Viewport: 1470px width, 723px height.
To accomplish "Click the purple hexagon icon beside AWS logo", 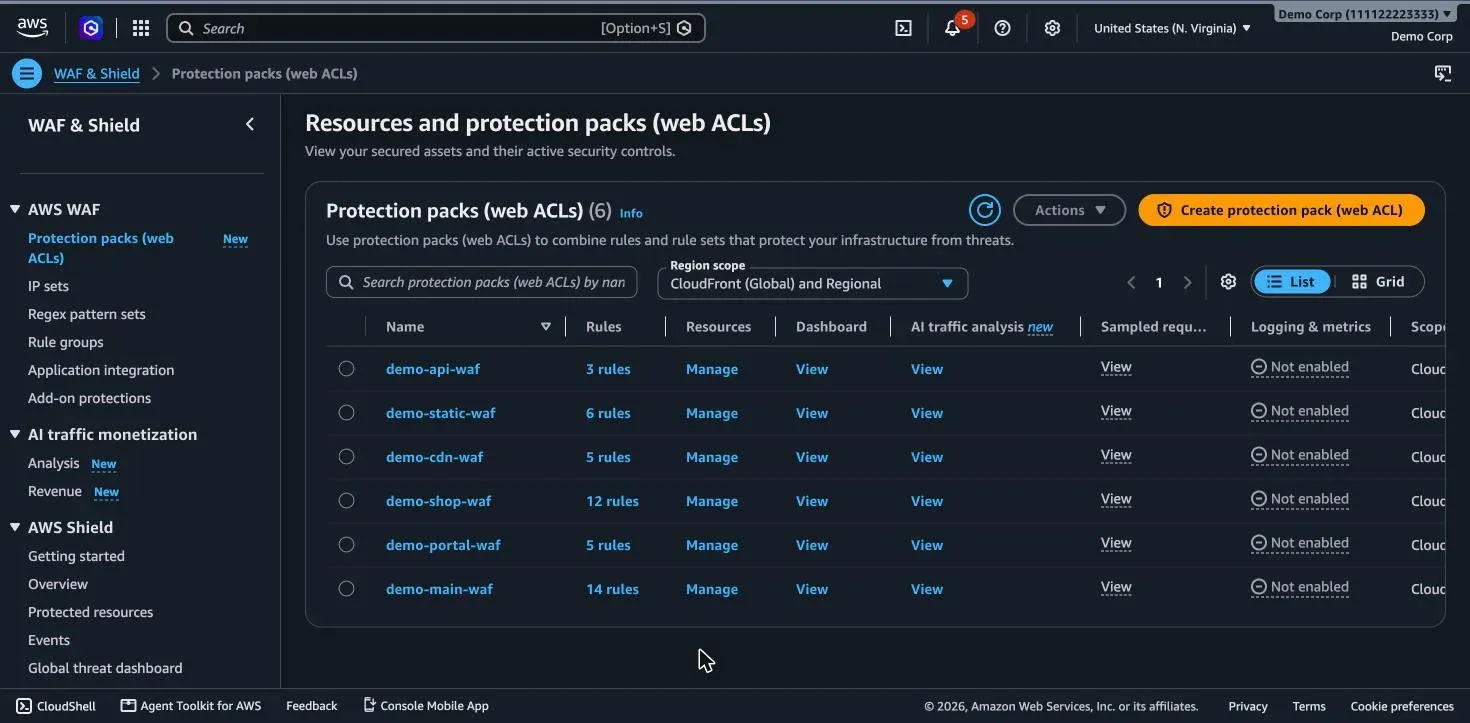I will pyautogui.click(x=91, y=28).
